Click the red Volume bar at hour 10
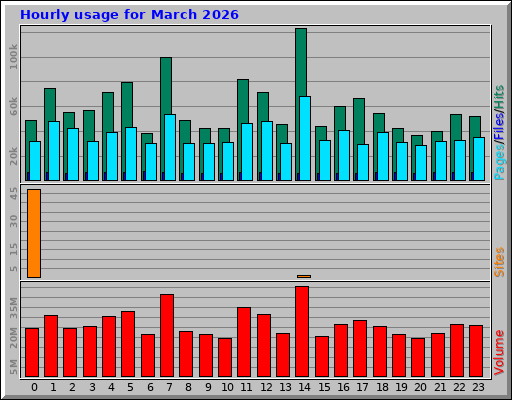This screenshot has height=400, width=512. (225, 358)
